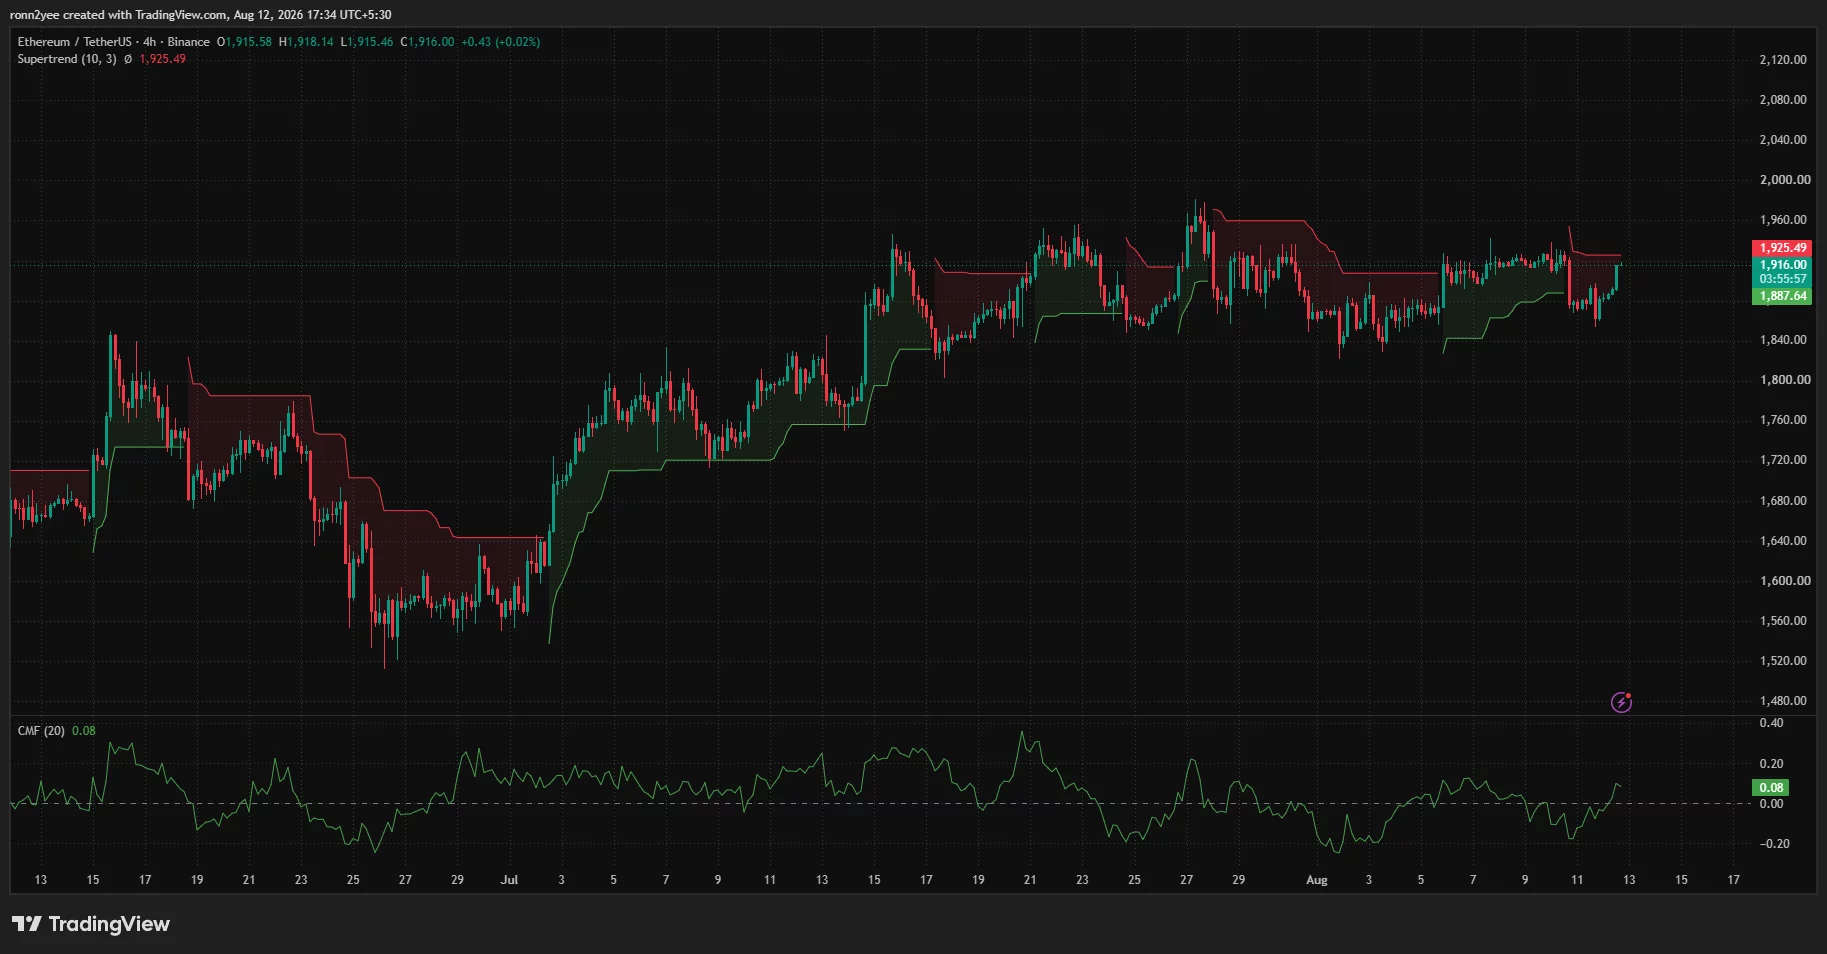The image size is (1827, 954).
Task: Click the purple lightning bolt icon on the chart
Action: [x=1621, y=702]
